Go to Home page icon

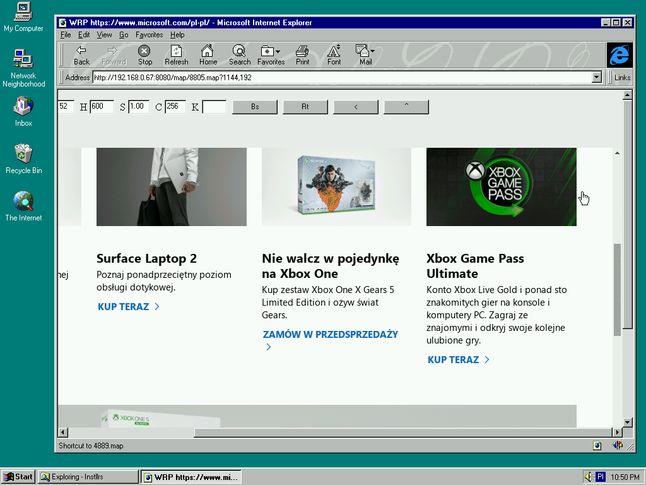point(208,55)
